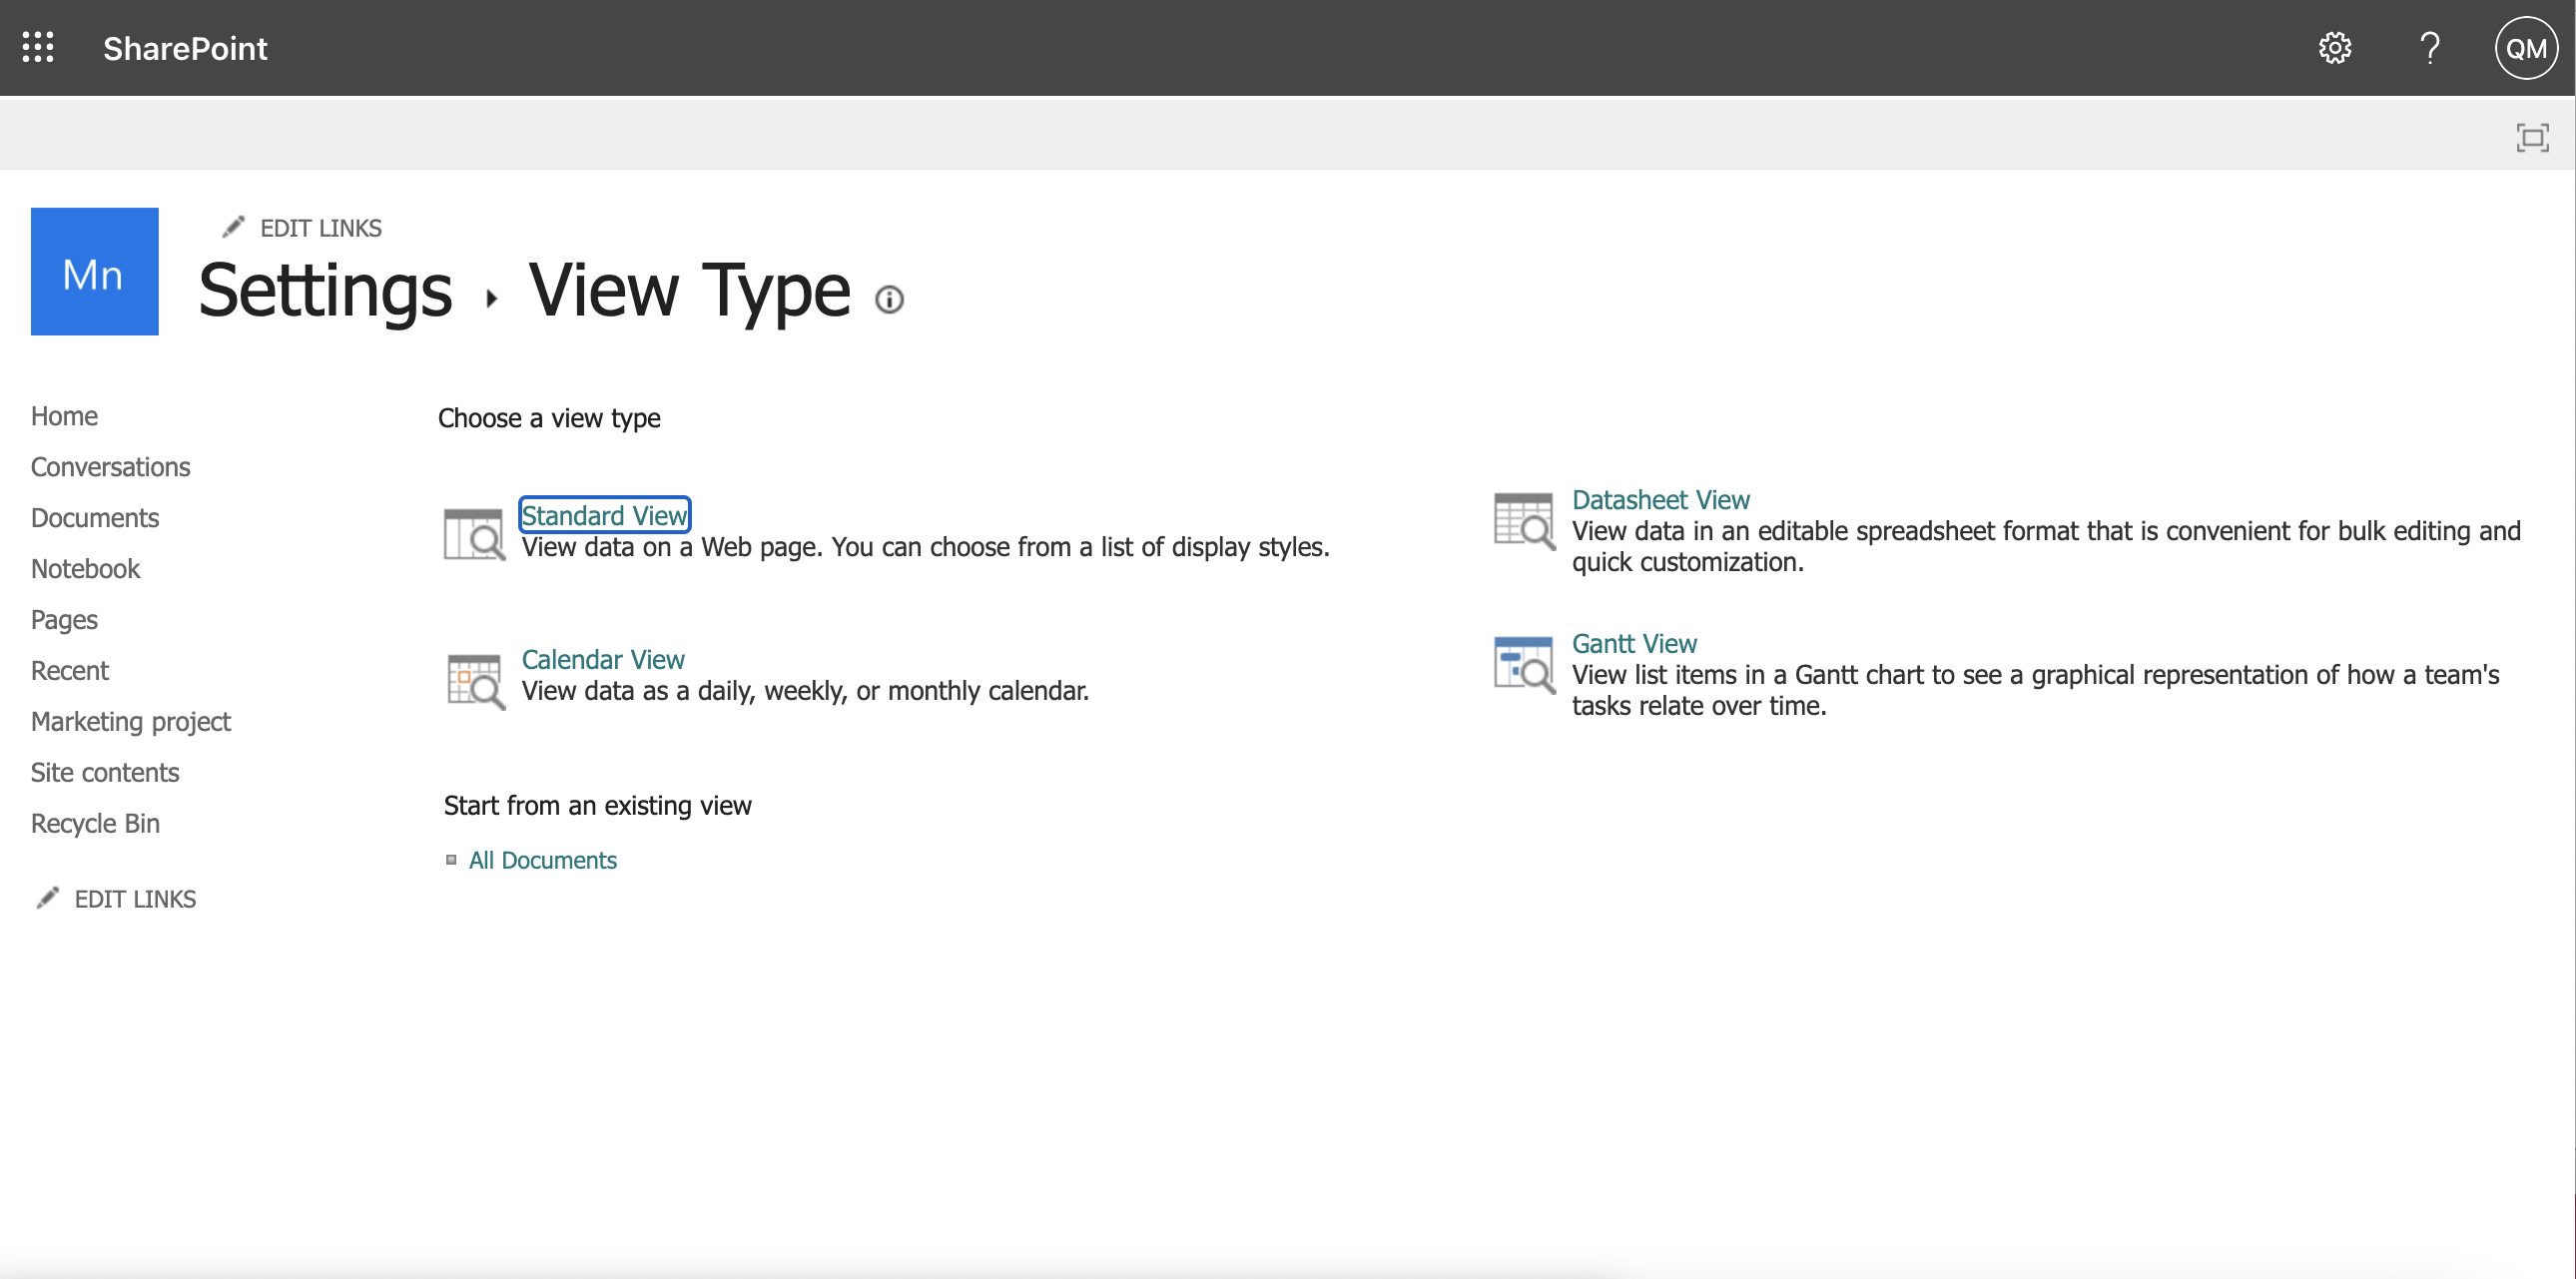The width and height of the screenshot is (2576, 1279).
Task: Click the 'Choose a view type' heading
Action: coord(549,418)
